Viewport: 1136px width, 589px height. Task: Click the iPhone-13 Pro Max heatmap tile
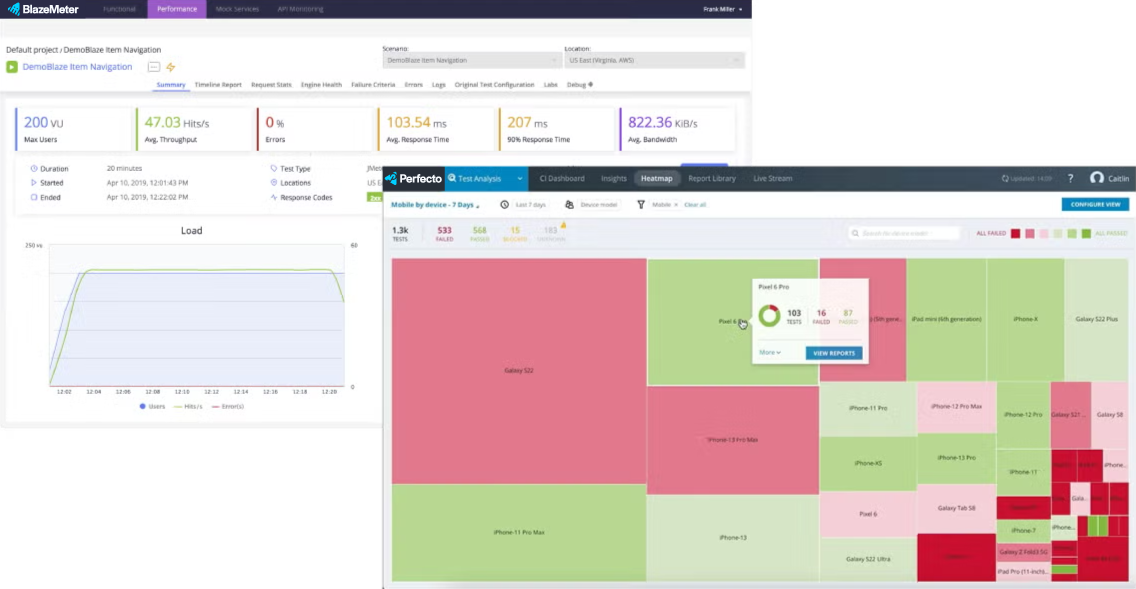732,440
